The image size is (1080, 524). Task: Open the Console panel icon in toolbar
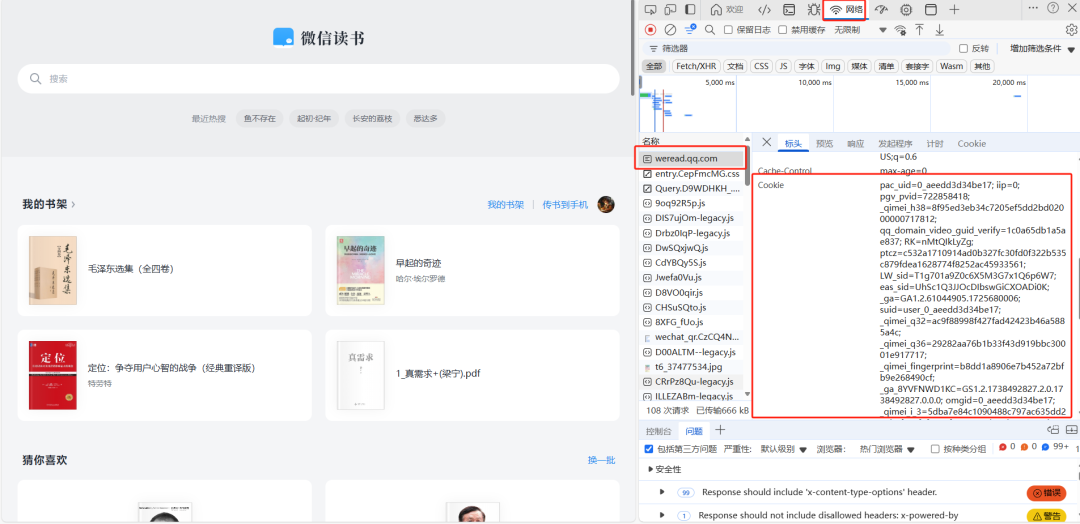(x=789, y=10)
